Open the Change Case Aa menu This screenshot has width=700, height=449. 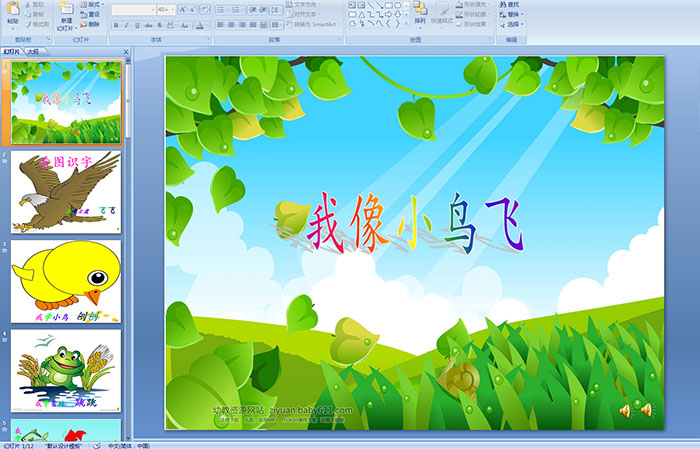pos(185,25)
